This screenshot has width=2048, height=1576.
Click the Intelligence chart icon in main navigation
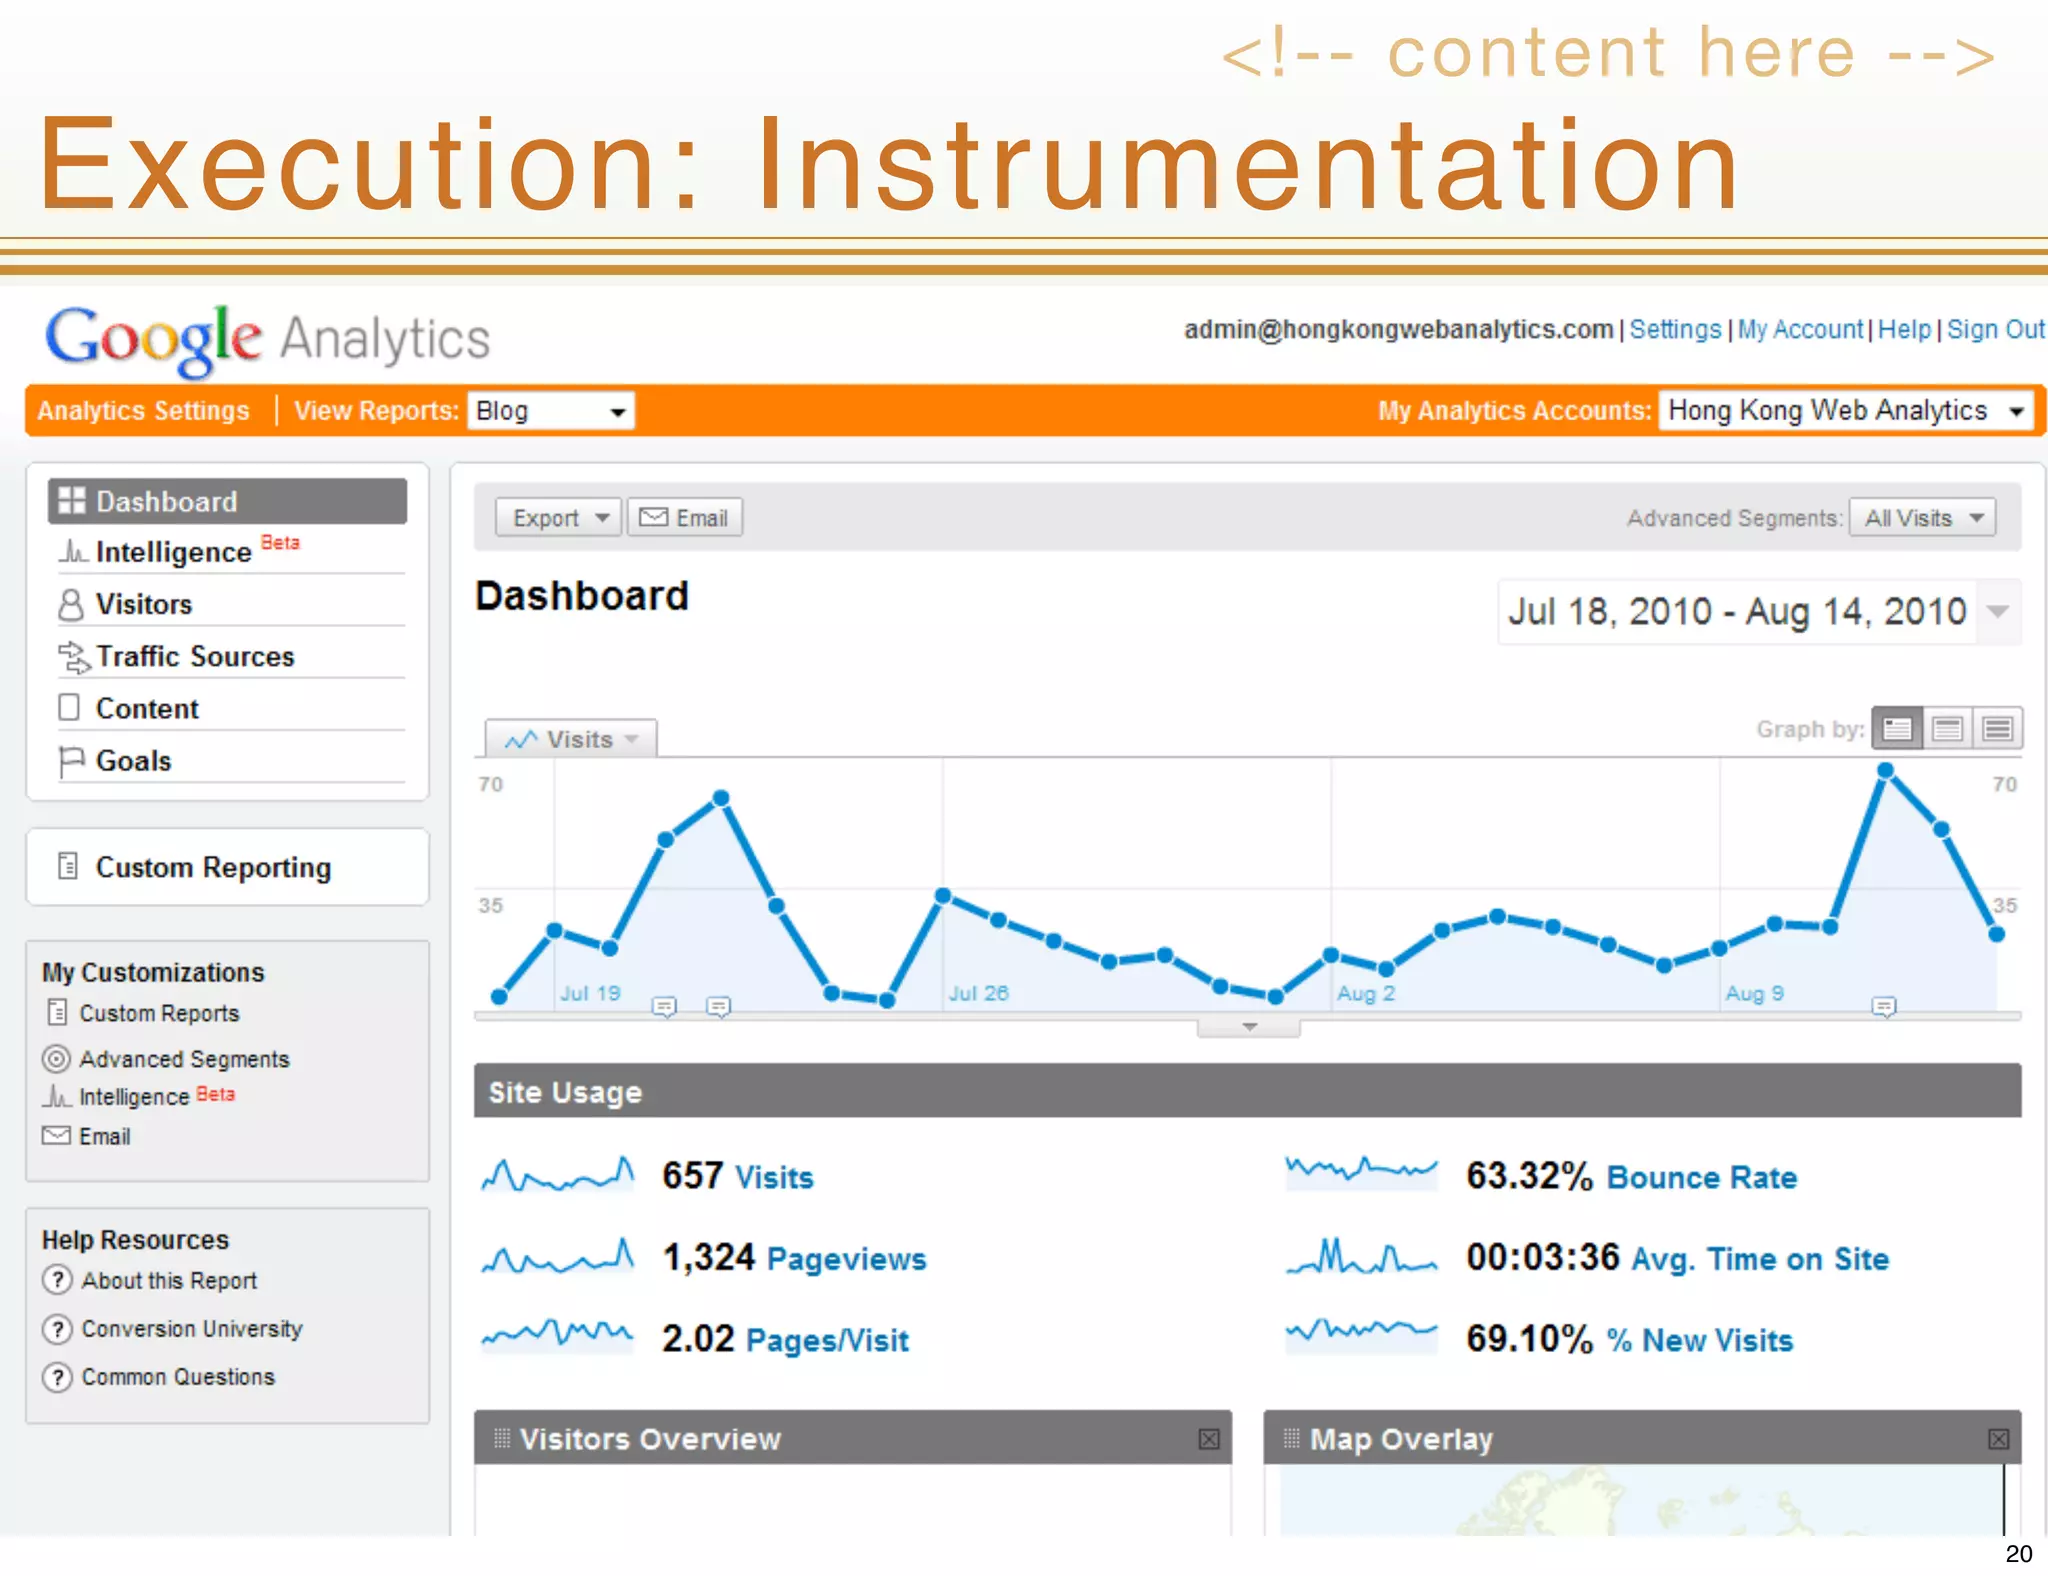72,551
